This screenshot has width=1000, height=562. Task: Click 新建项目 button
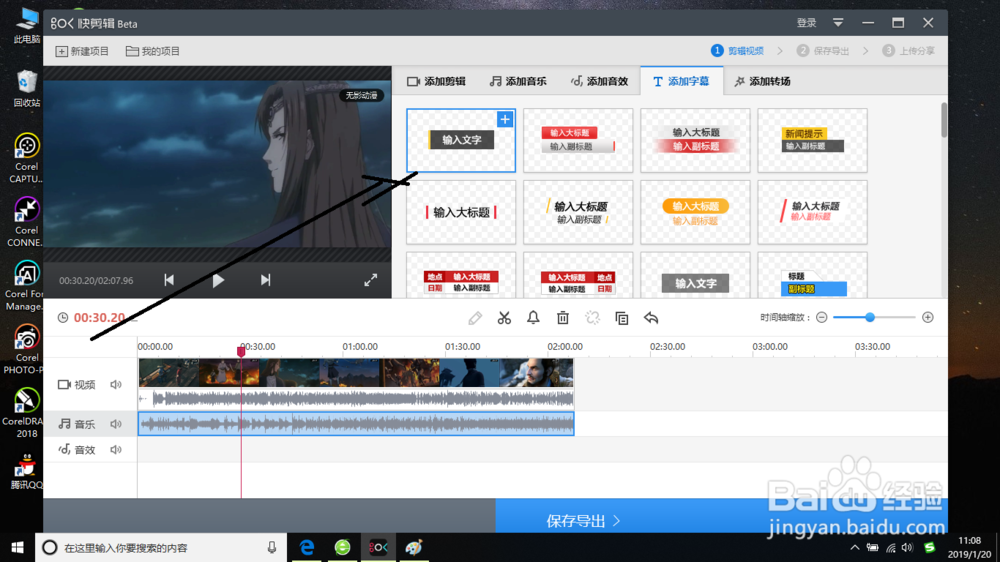click(x=82, y=51)
